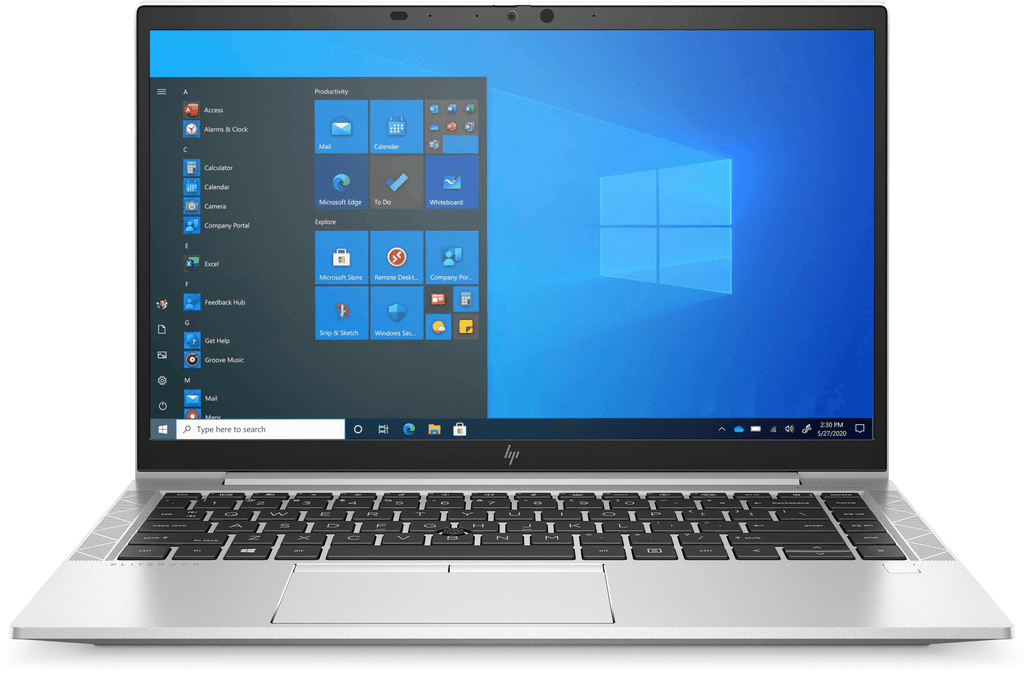1024x675 pixels.
Task: Launch Groove Music from the app list
Action: (214, 360)
